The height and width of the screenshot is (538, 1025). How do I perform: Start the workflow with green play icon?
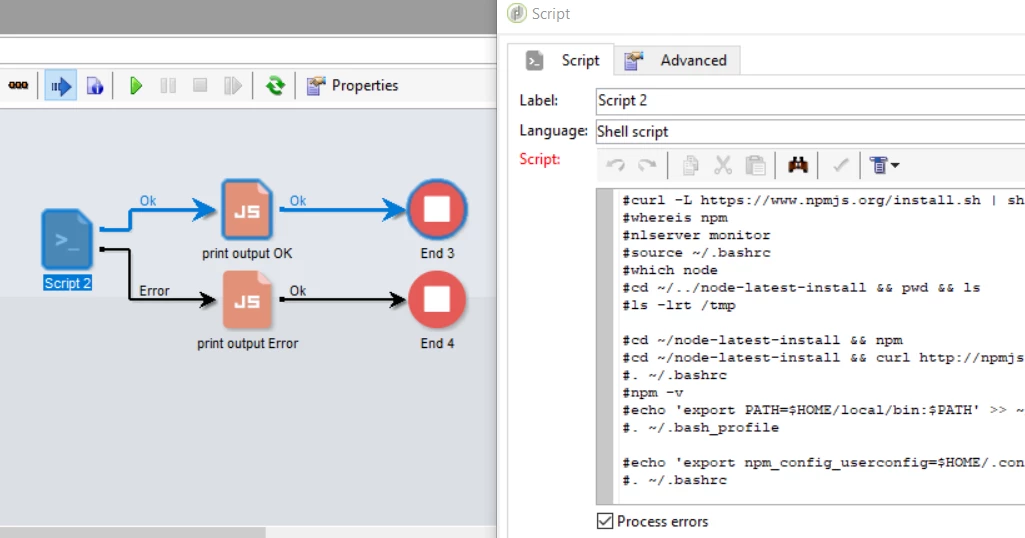click(136, 86)
